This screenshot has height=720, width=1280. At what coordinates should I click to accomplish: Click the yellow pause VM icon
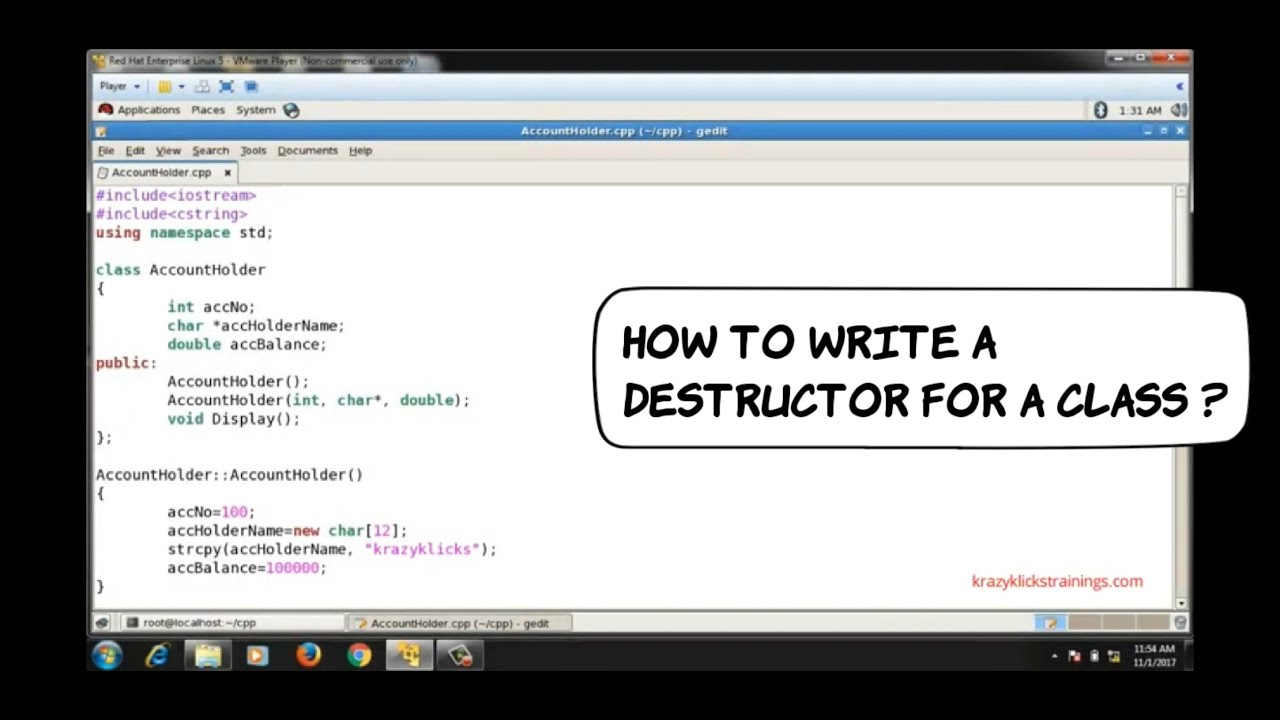point(165,87)
